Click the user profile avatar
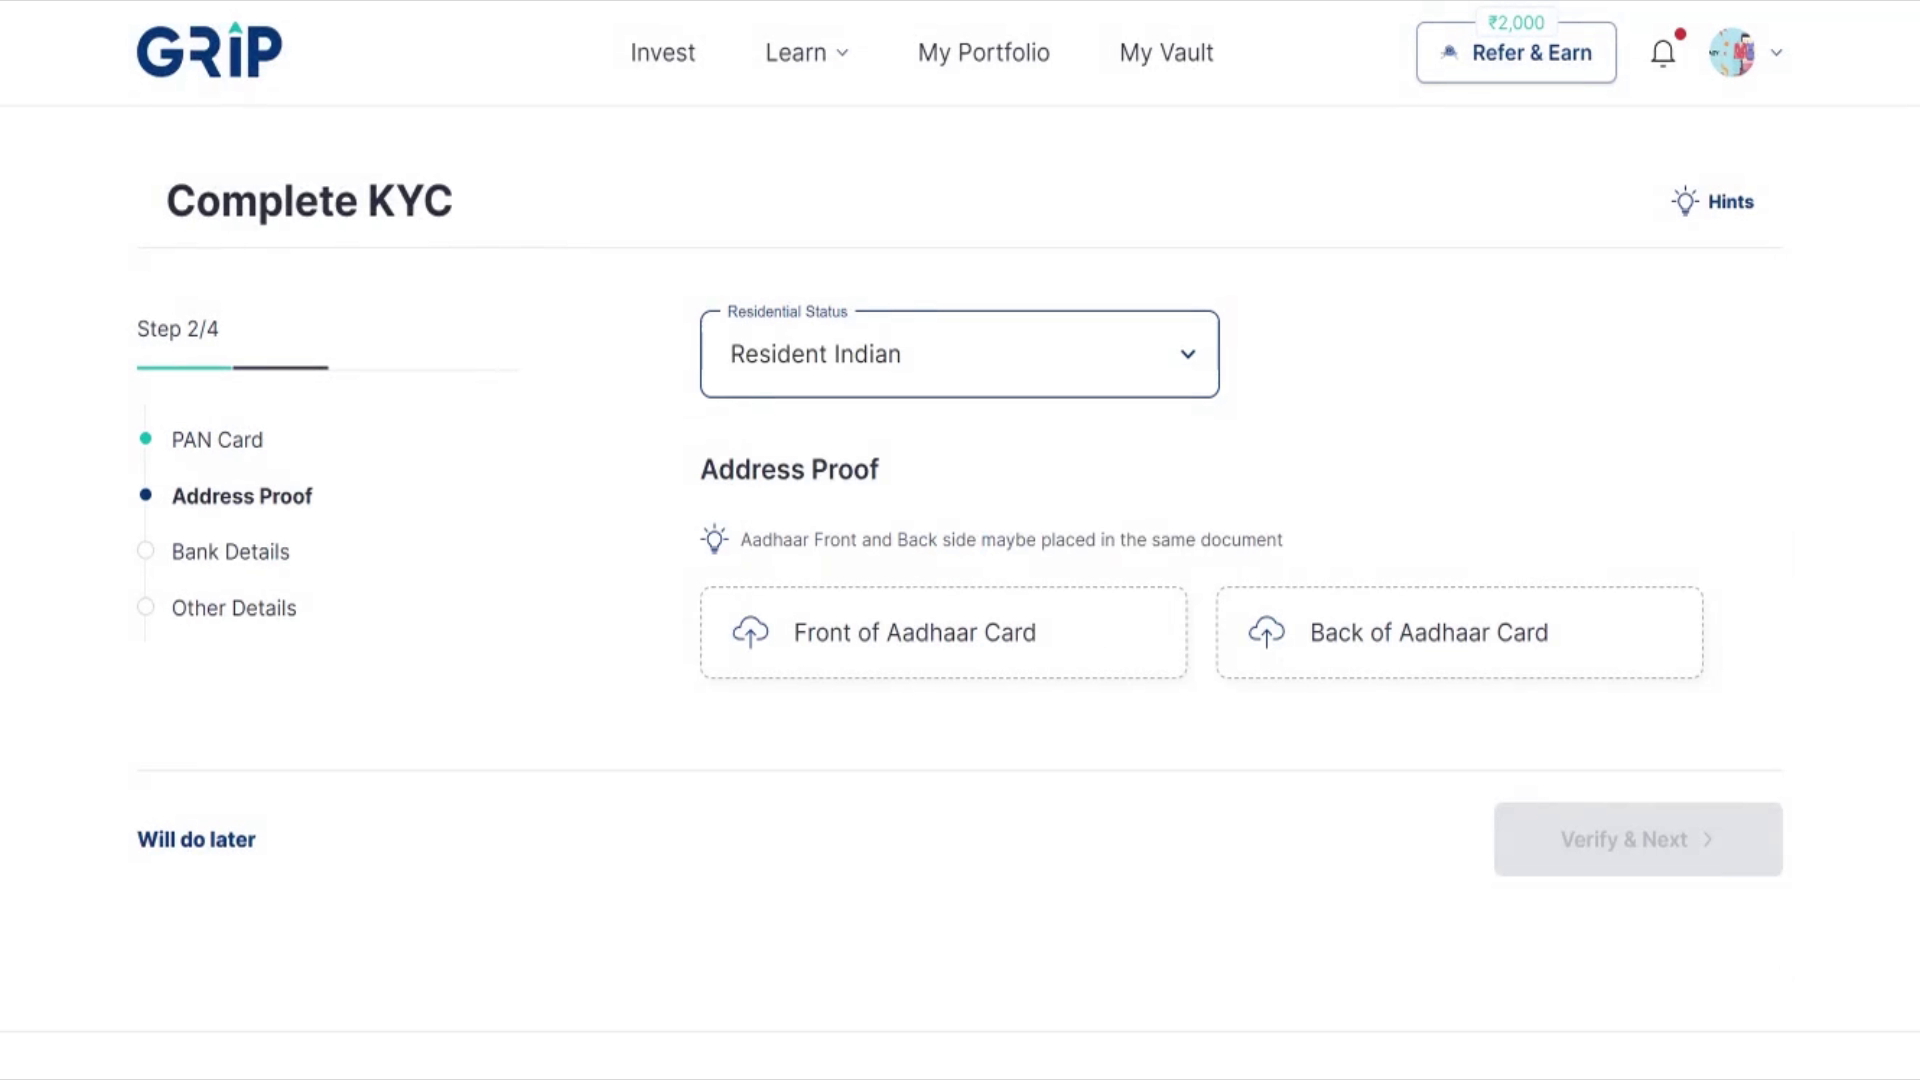This screenshot has height=1080, width=1920. coord(1732,53)
